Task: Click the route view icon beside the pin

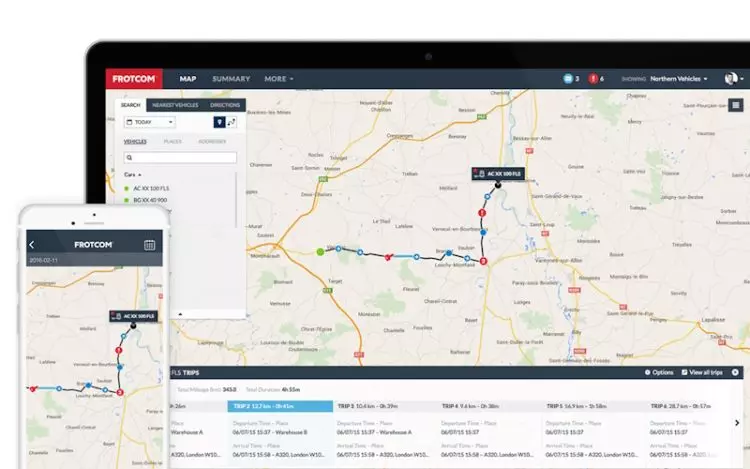Action: click(232, 122)
